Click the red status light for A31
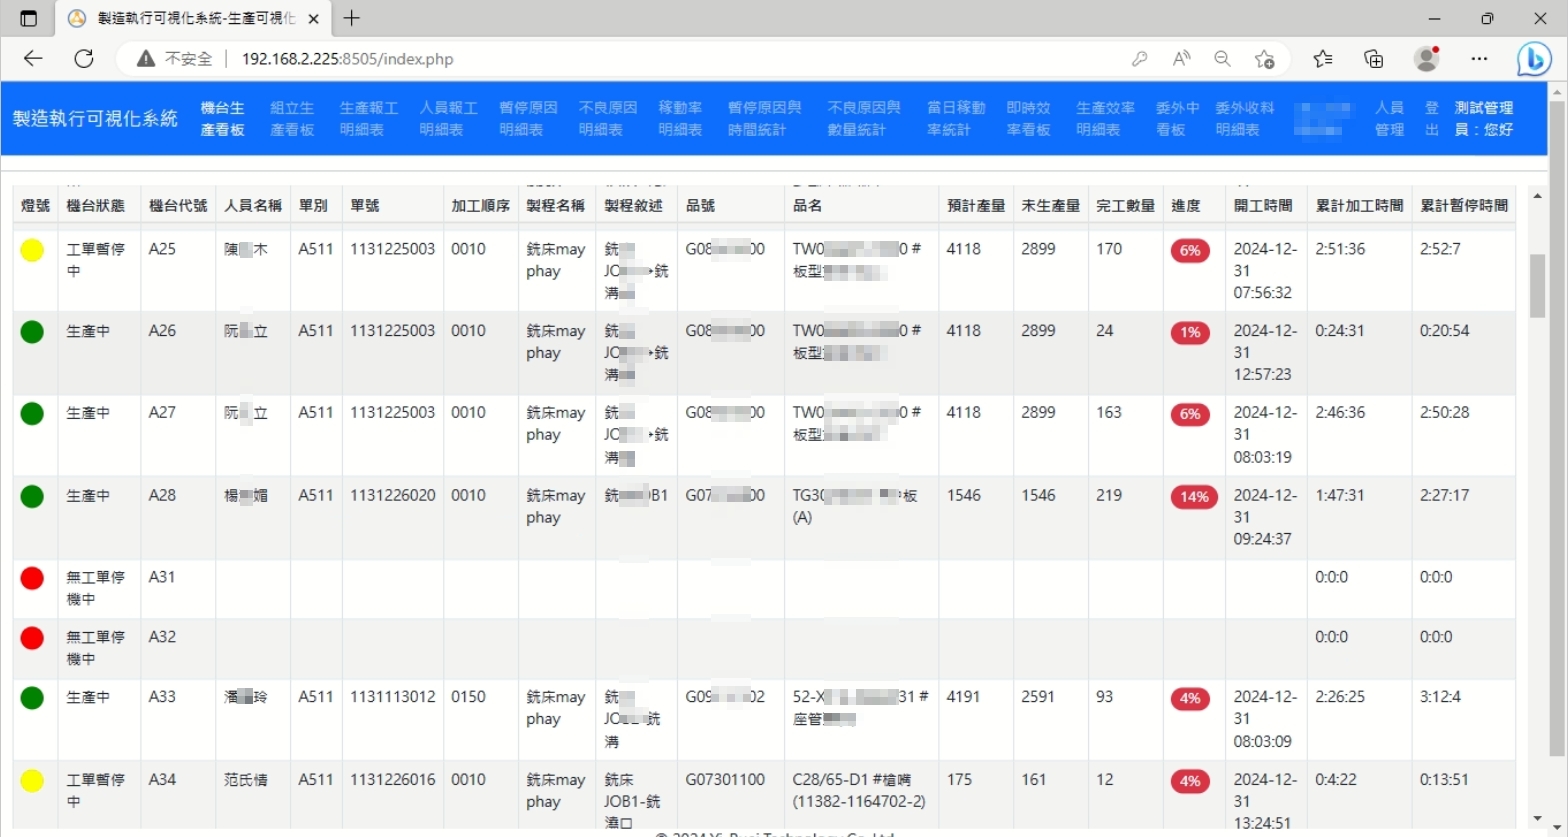Viewport: 1568px width, 837px height. [32, 578]
